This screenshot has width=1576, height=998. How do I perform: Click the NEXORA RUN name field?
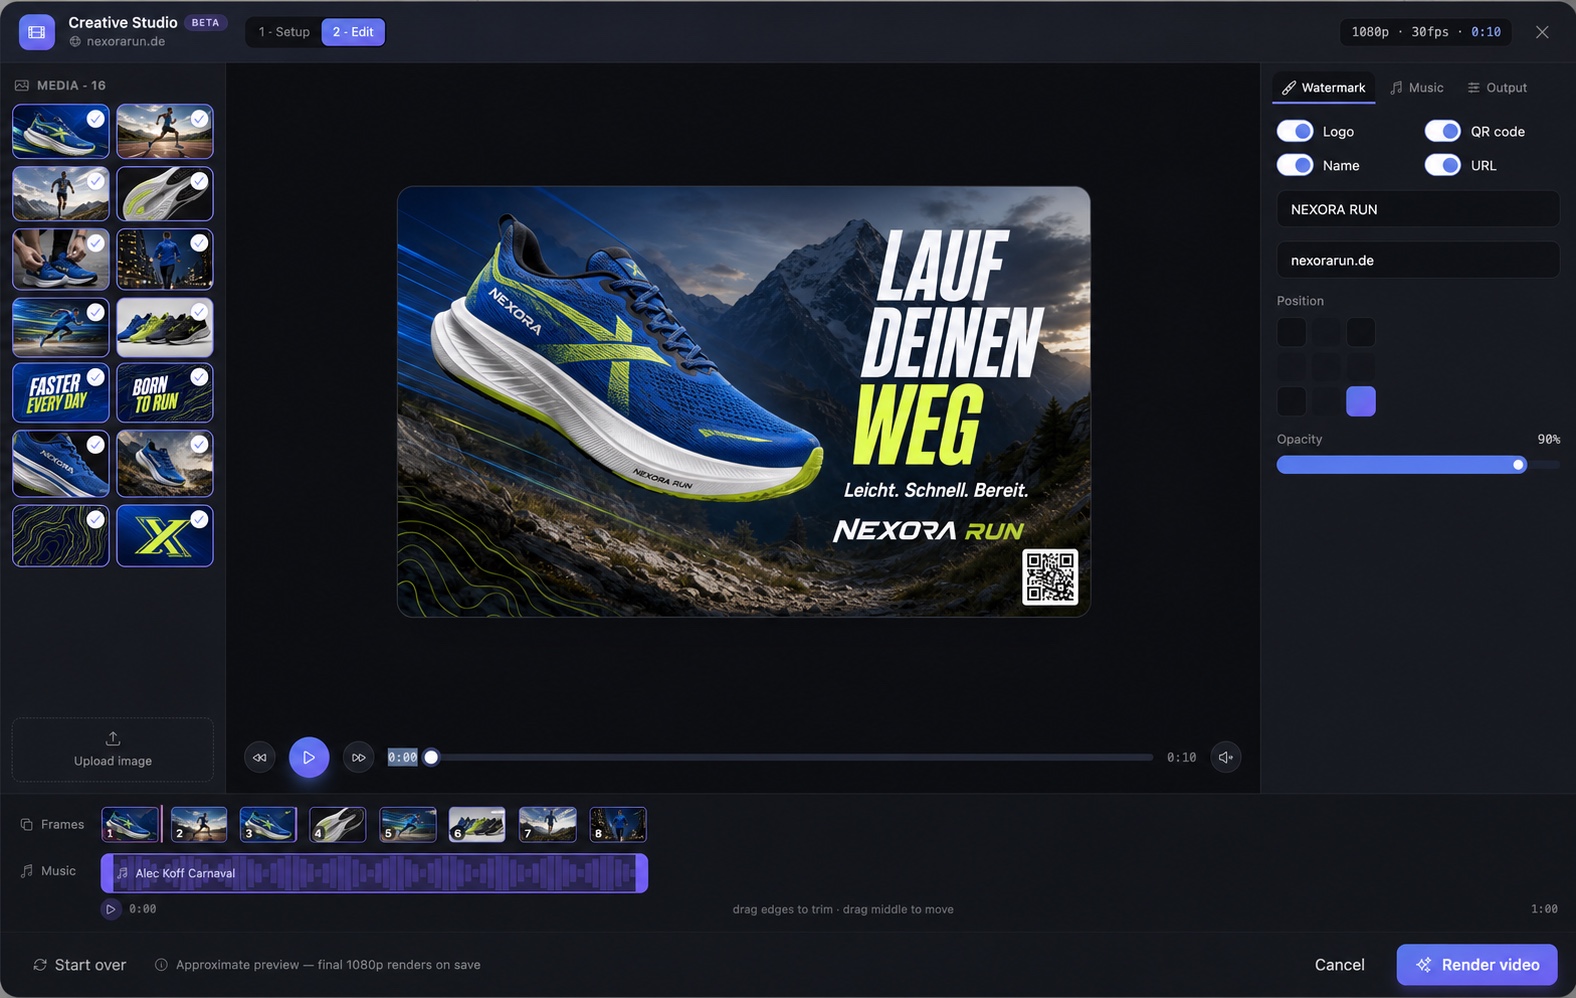[1418, 209]
